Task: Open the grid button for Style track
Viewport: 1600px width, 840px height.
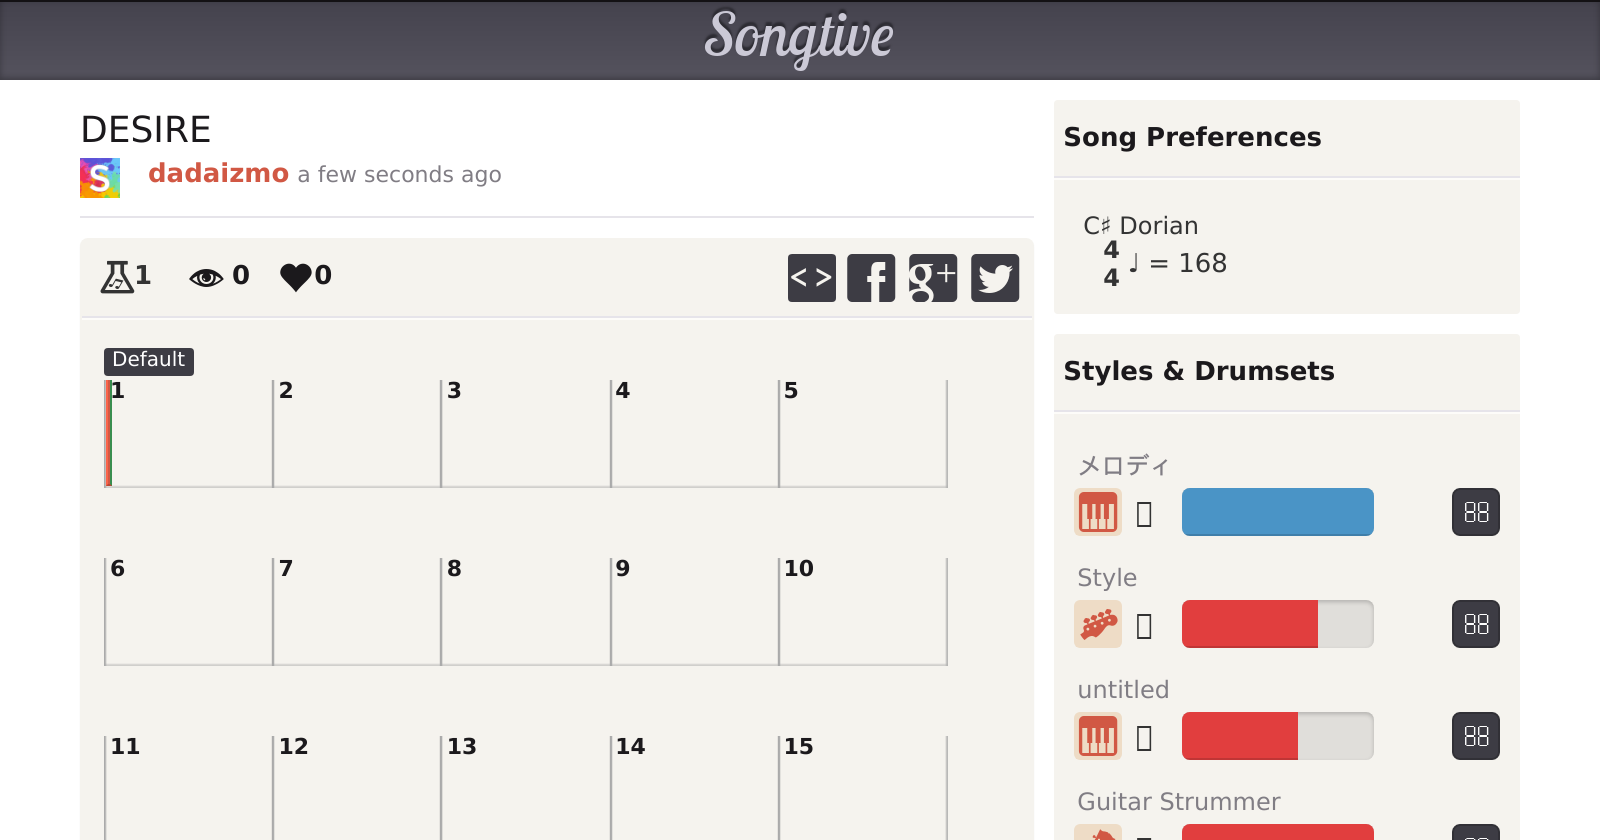Action: tap(1475, 625)
